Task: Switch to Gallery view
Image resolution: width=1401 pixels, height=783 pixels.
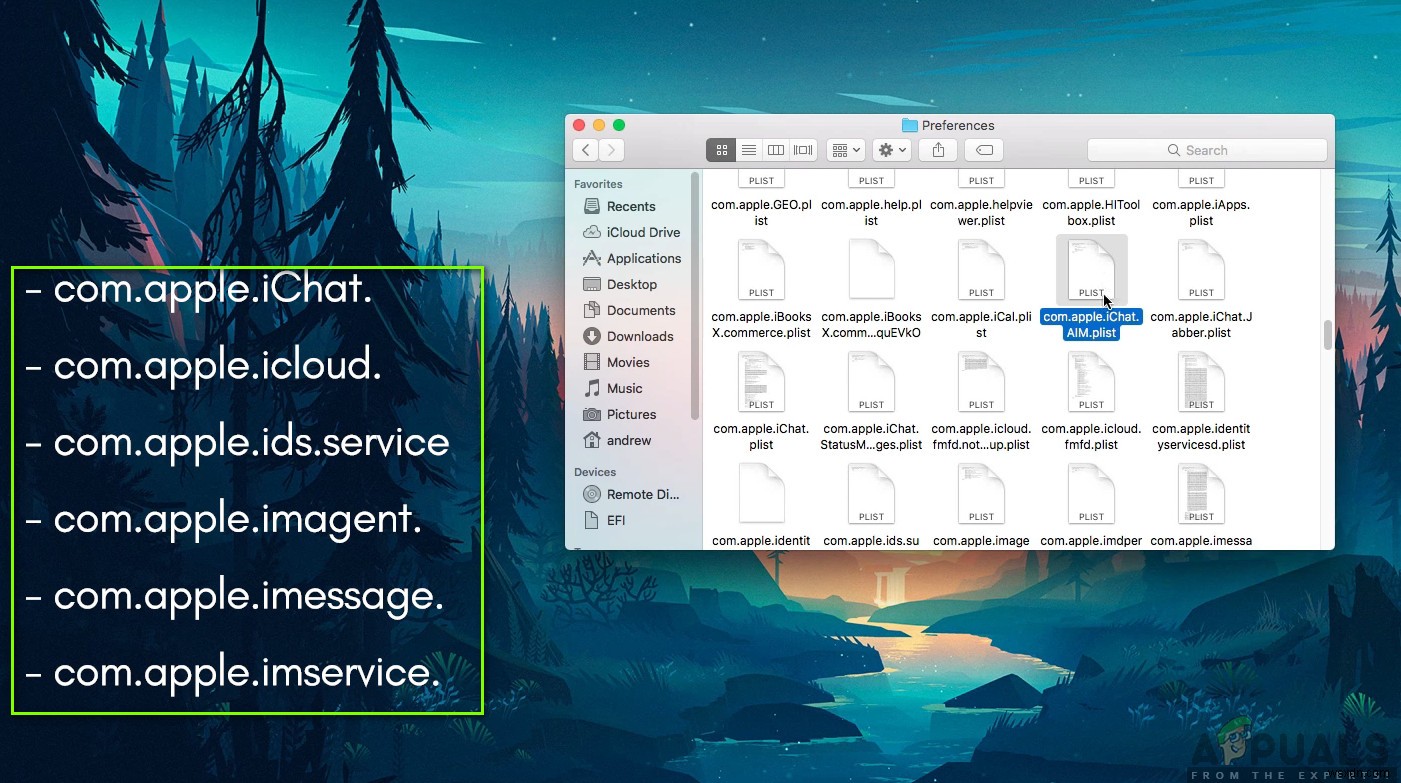Action: [803, 149]
